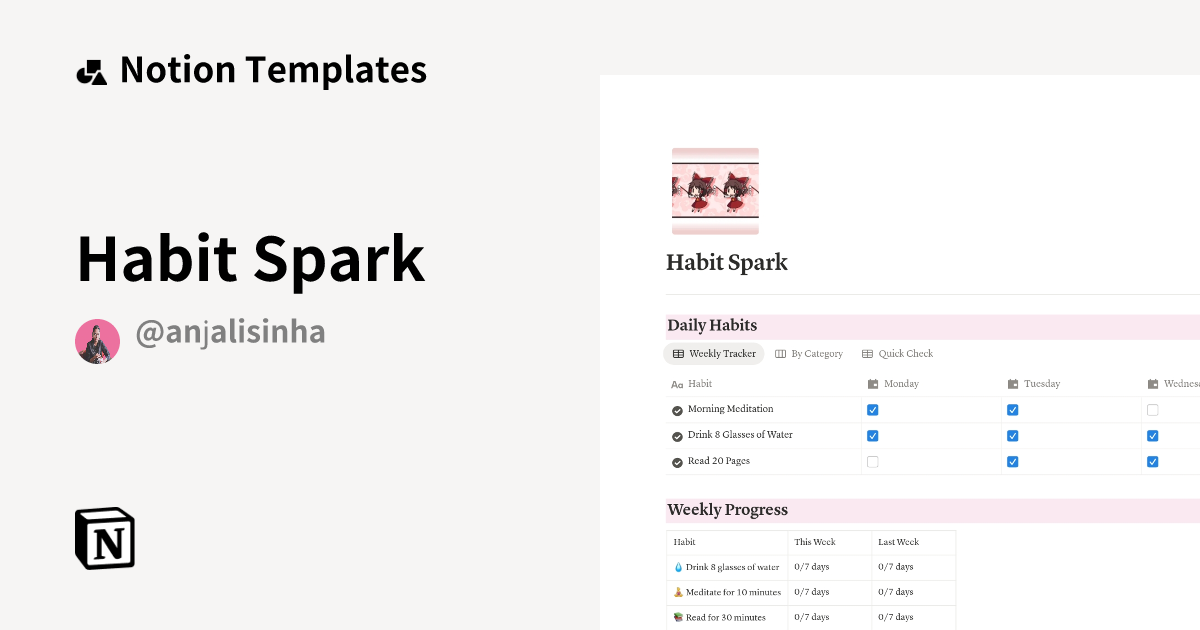
Task: Open the Quick Check tab
Action: tap(897, 353)
